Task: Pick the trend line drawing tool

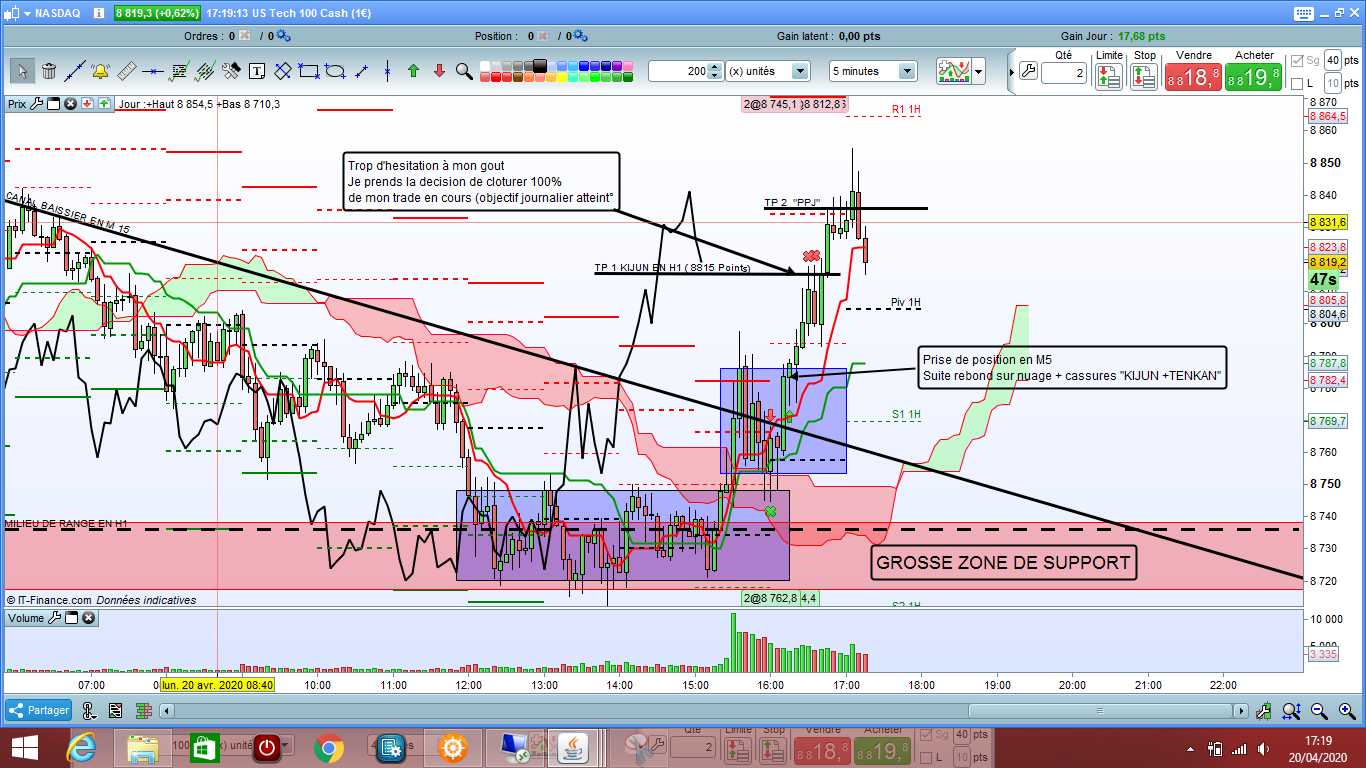Action: click(x=74, y=71)
